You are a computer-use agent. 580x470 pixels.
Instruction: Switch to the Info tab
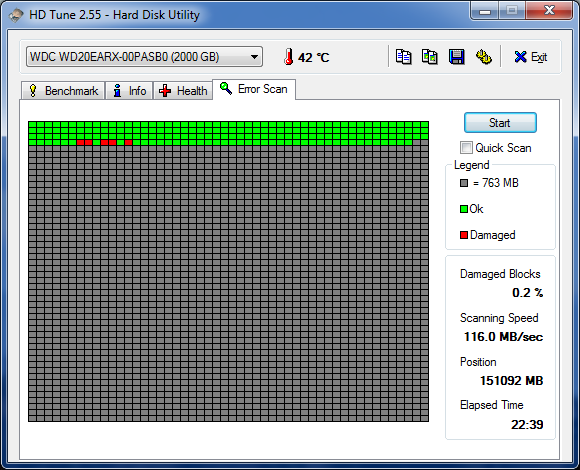point(129,91)
